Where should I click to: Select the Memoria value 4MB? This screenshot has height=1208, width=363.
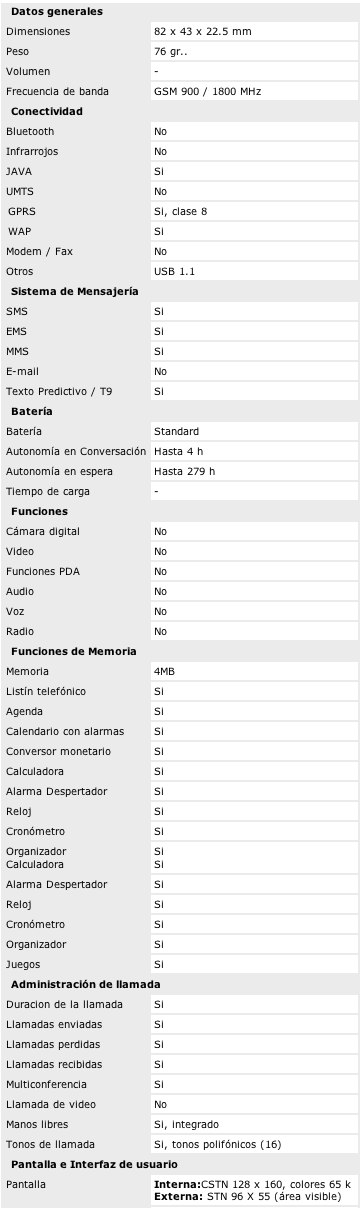click(164, 671)
